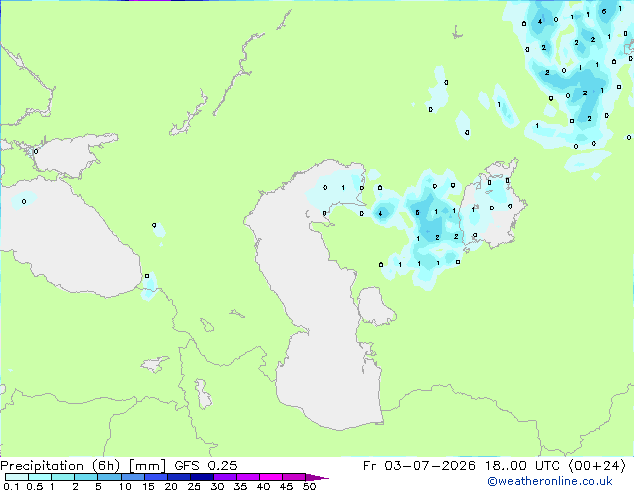Click the '5' precipitation value on map
This screenshot has width=634, height=490.
point(418,213)
